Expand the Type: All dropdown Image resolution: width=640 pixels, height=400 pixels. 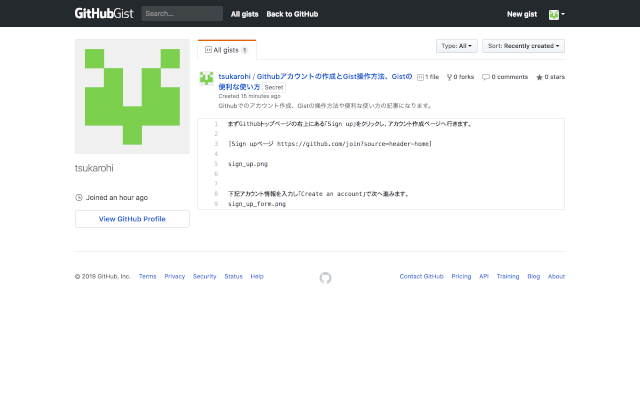coord(456,46)
